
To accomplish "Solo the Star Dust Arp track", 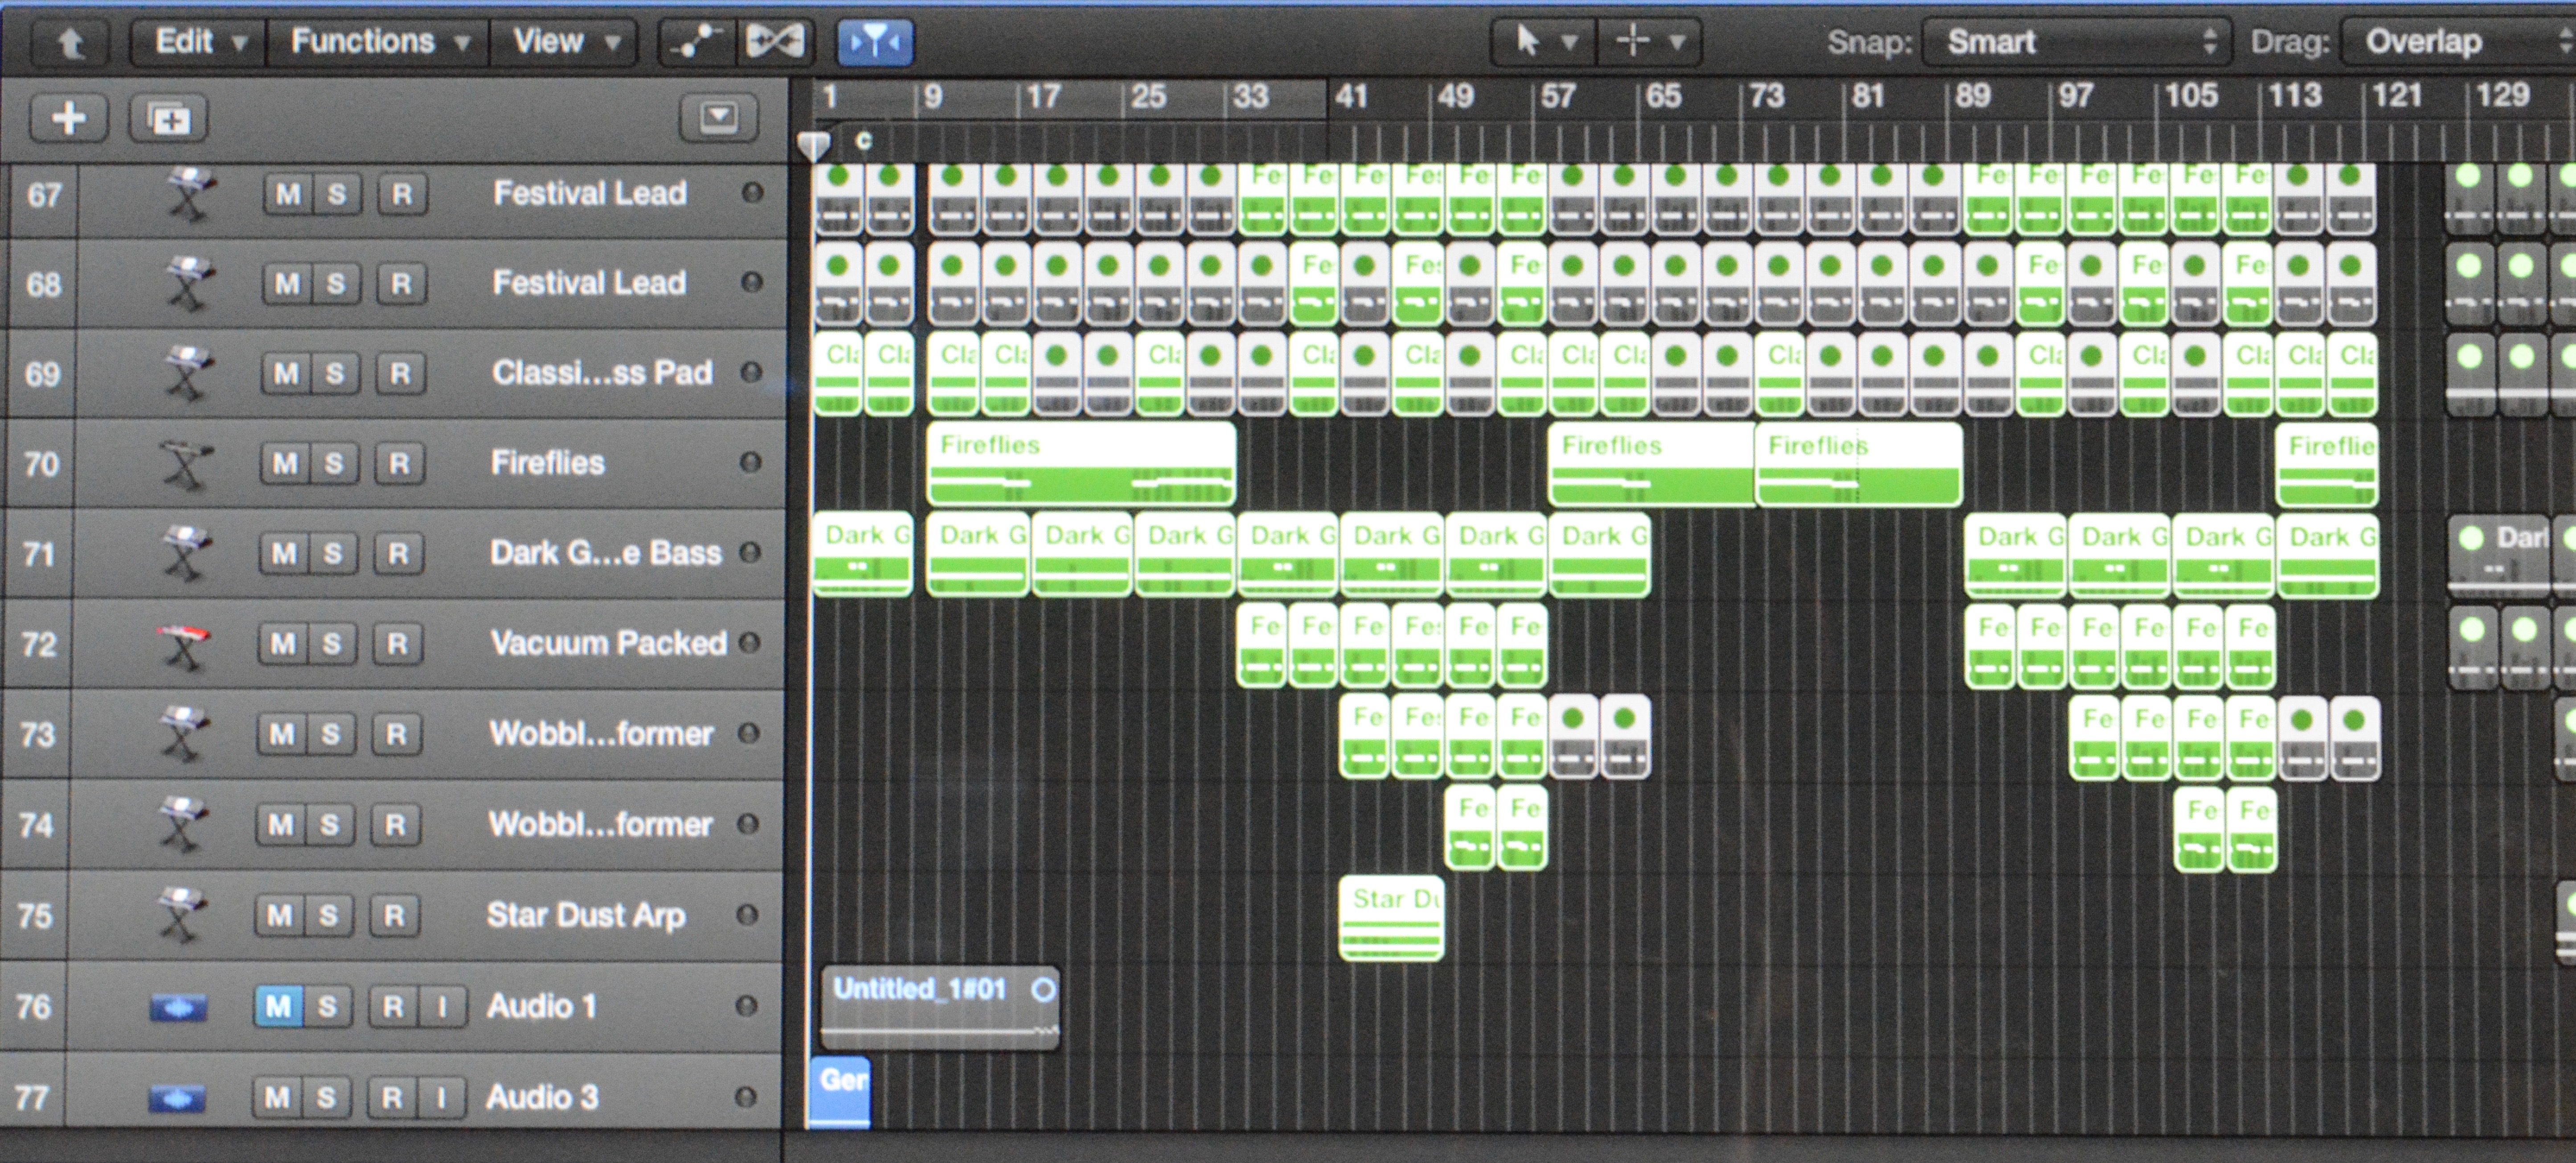I will (329, 916).
